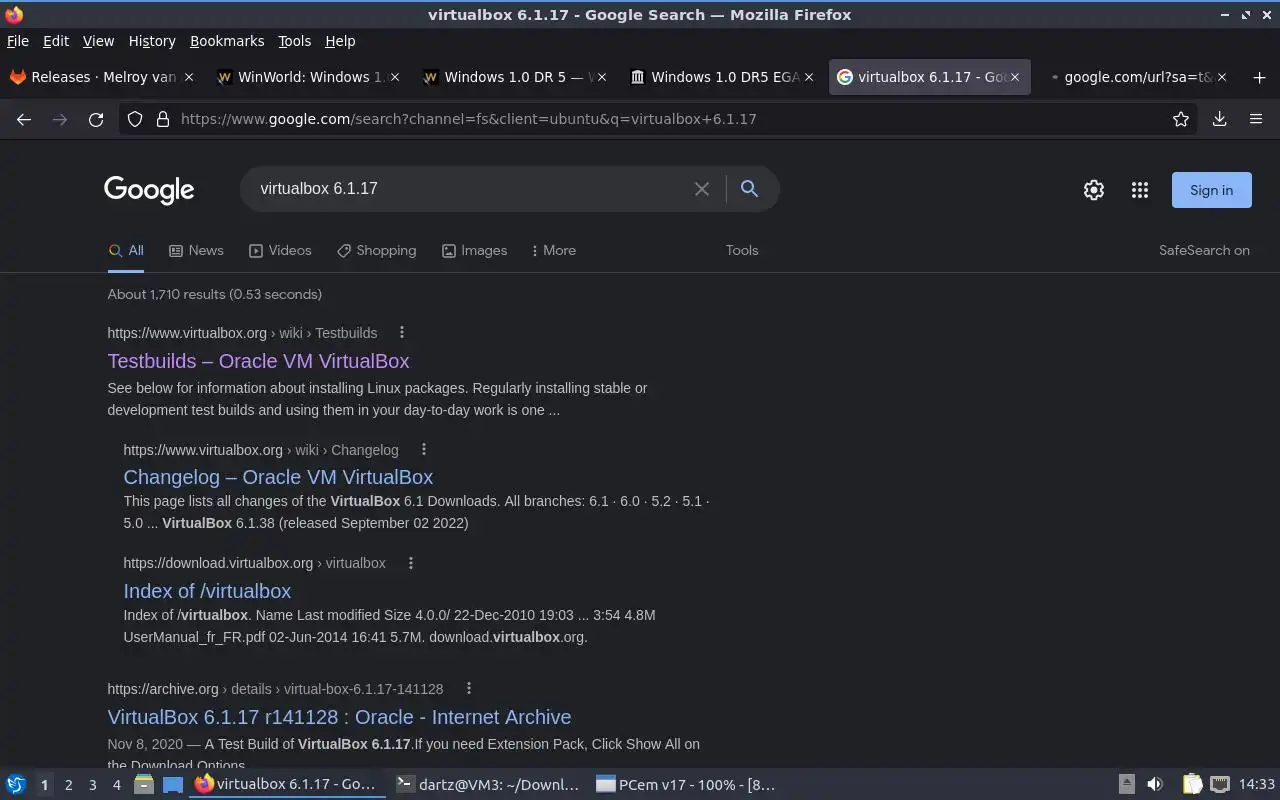This screenshot has height=800, width=1280.
Task: Open options for the Testbuilds result
Action: click(x=402, y=332)
